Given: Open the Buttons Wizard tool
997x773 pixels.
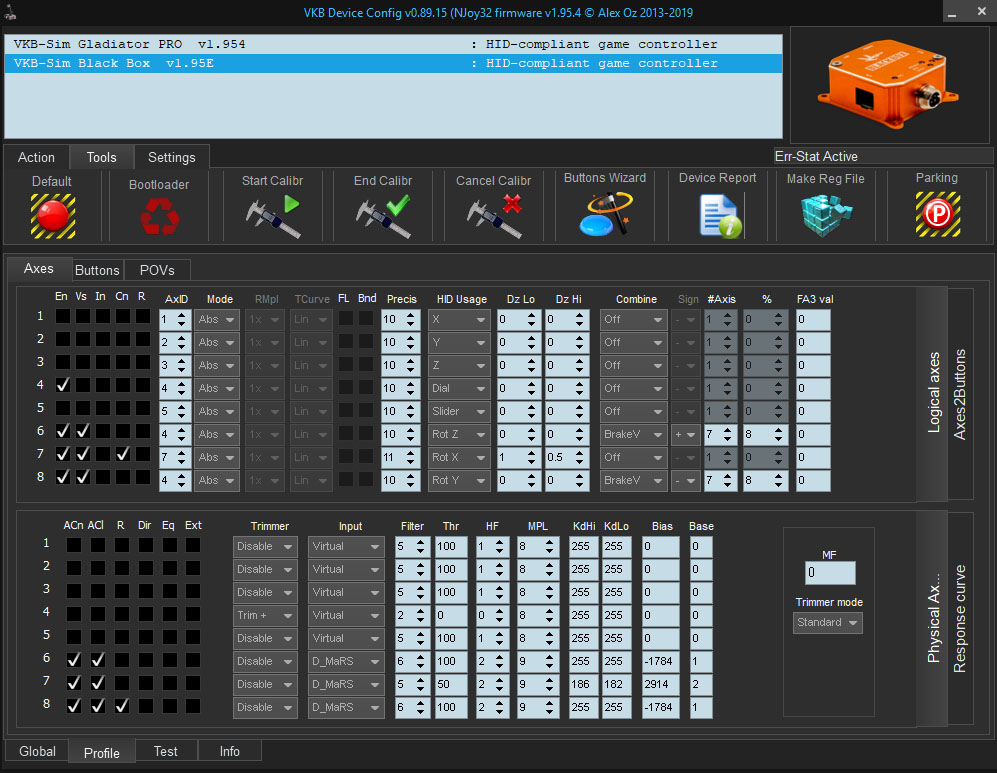Looking at the screenshot, I should tap(605, 214).
